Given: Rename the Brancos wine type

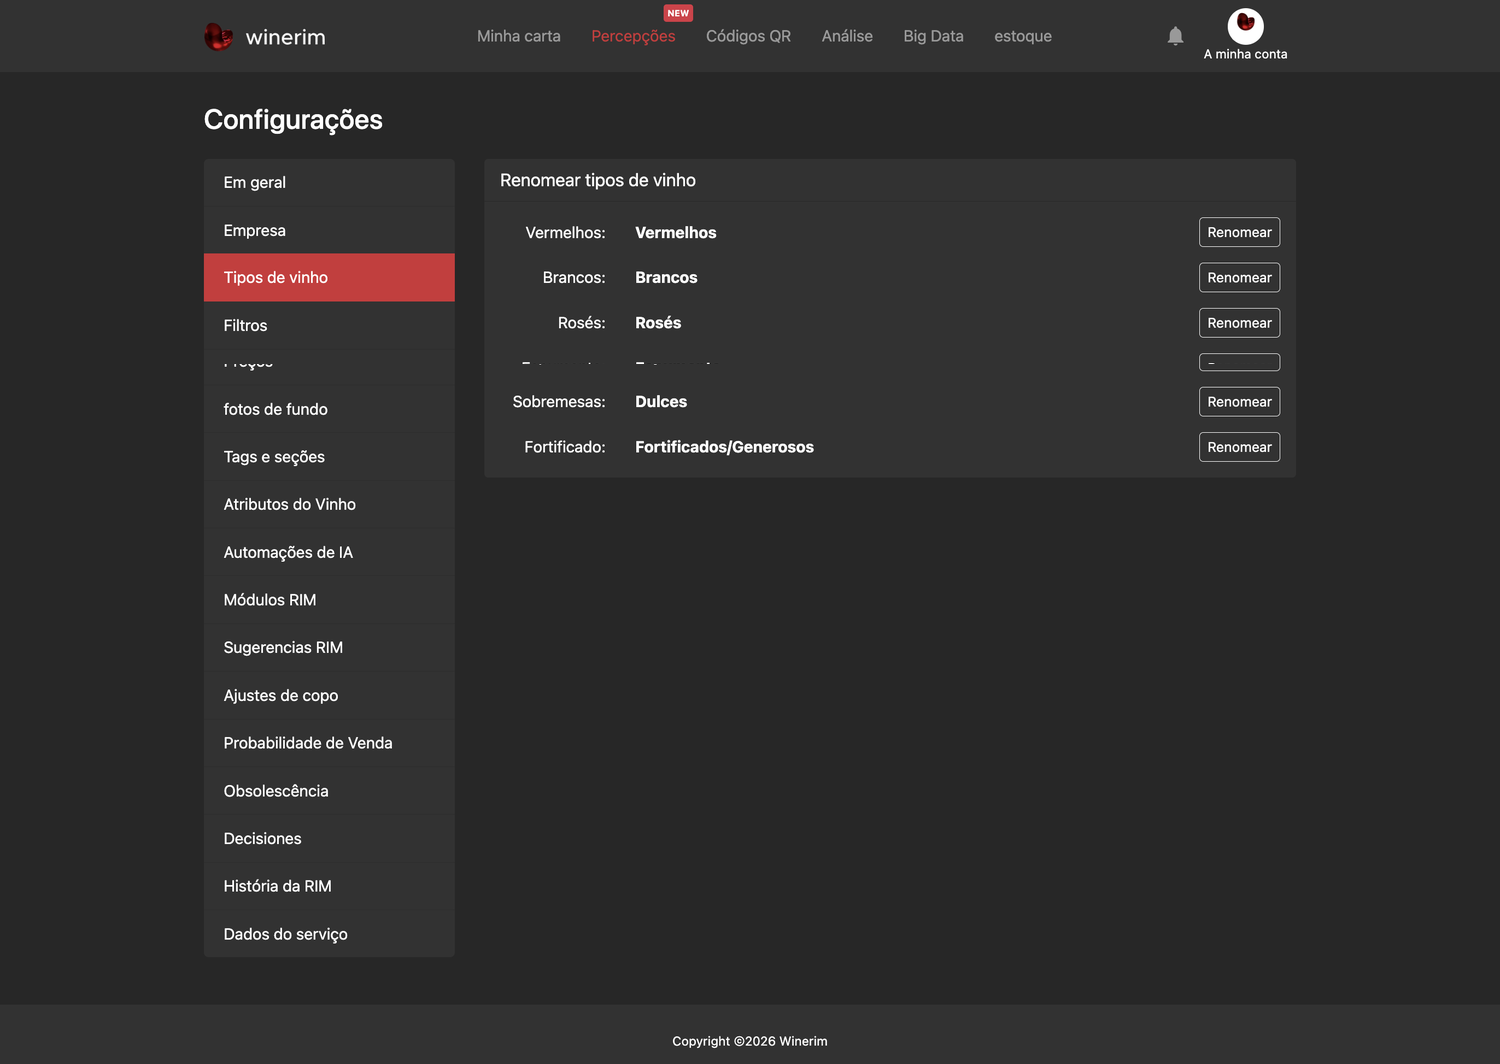Looking at the screenshot, I should pos(1239,277).
